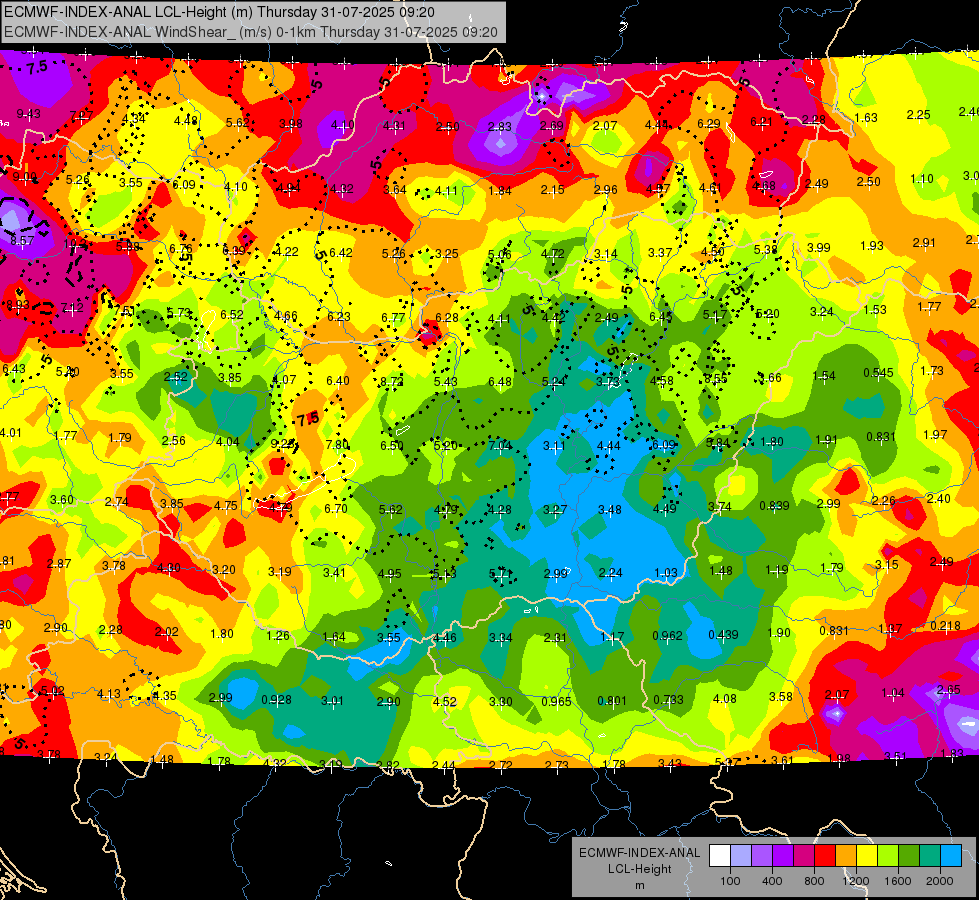Image resolution: width=979 pixels, height=900 pixels.
Task: Click the 7.80 wind shear value
Action: [x=337, y=445]
